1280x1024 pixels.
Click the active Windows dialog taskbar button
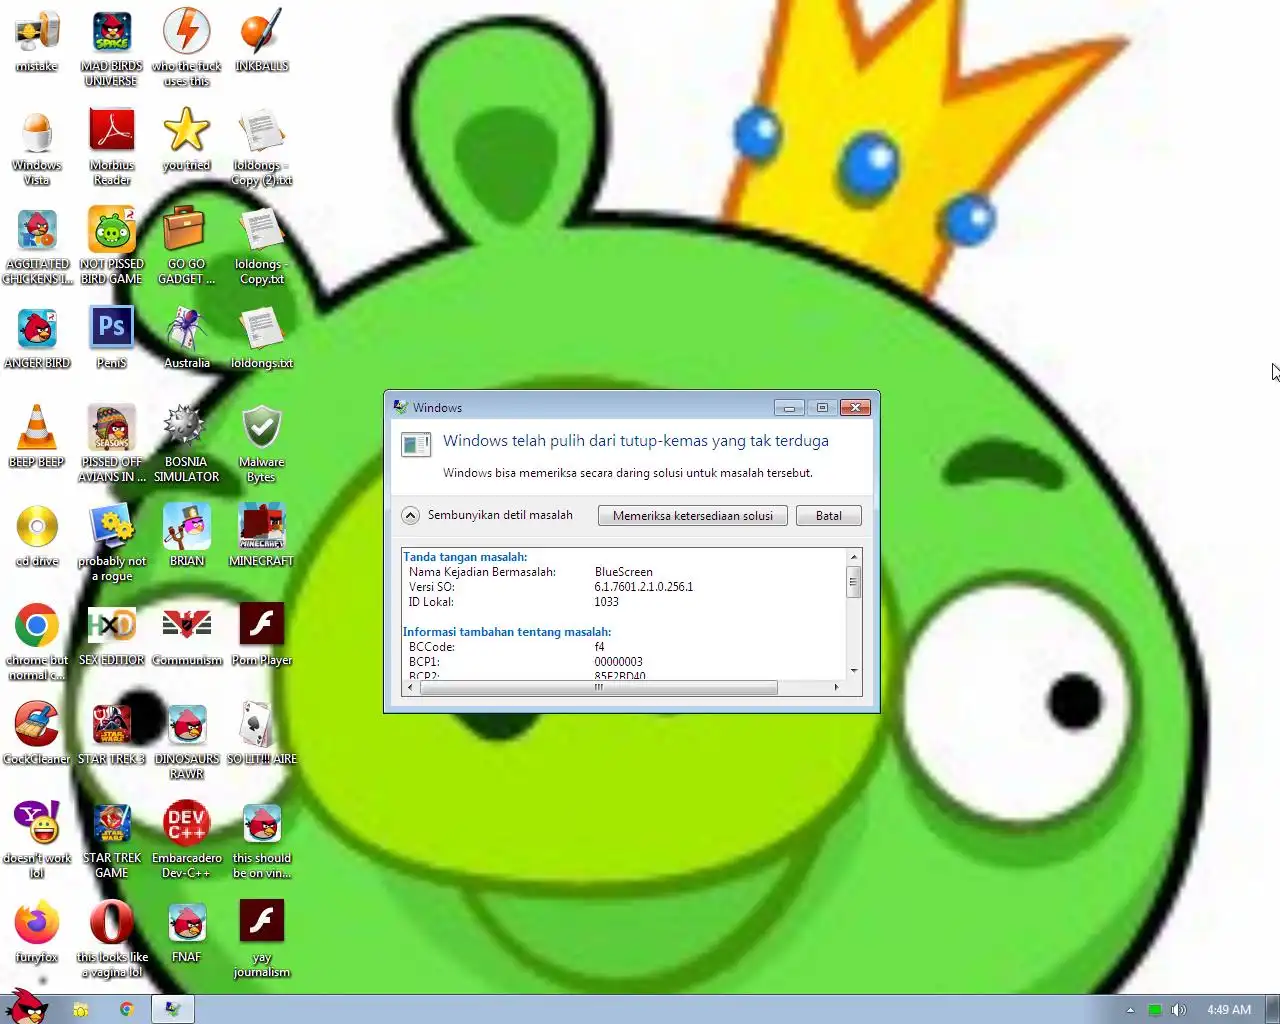coord(173,1010)
